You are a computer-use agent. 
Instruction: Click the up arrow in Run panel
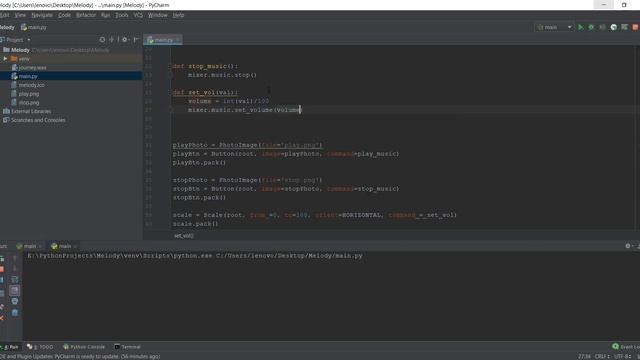click(15, 258)
